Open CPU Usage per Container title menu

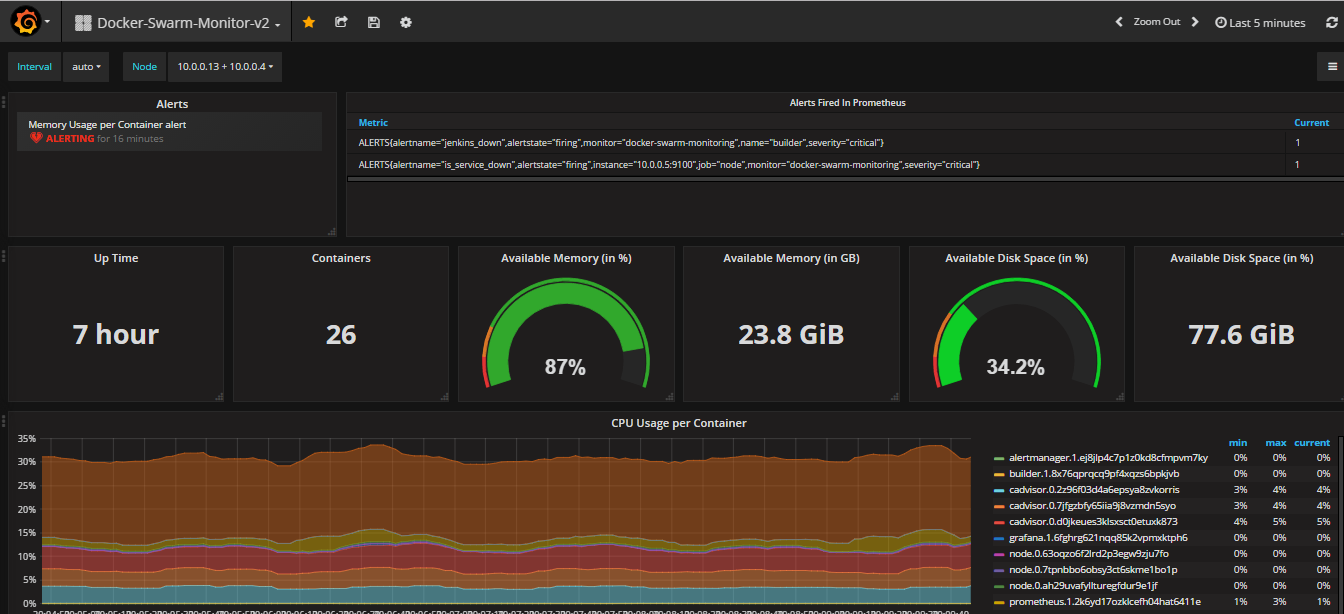679,423
